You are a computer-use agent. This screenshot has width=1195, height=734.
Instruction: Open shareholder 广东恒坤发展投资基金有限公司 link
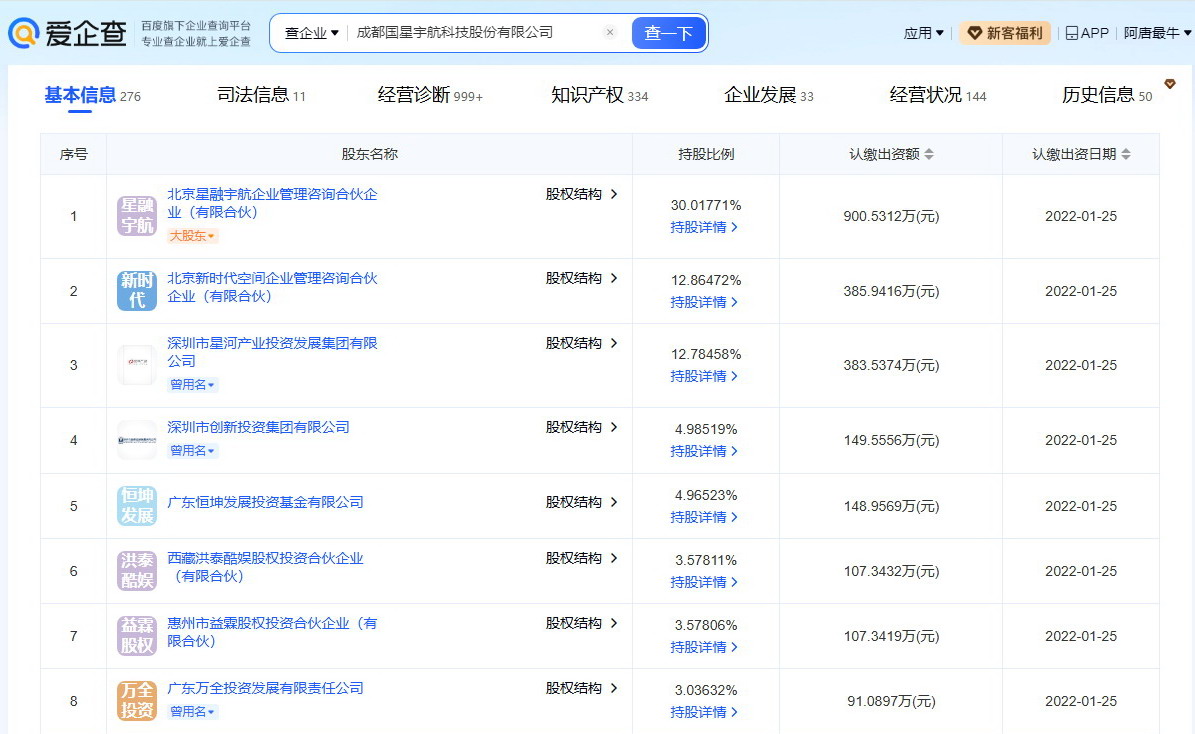pyautogui.click(x=265, y=502)
